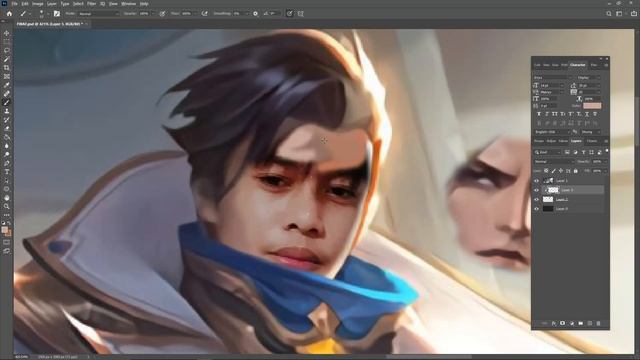640x360 pixels.
Task: Add a layer mask from Layers panel bottom
Action: [562, 323]
